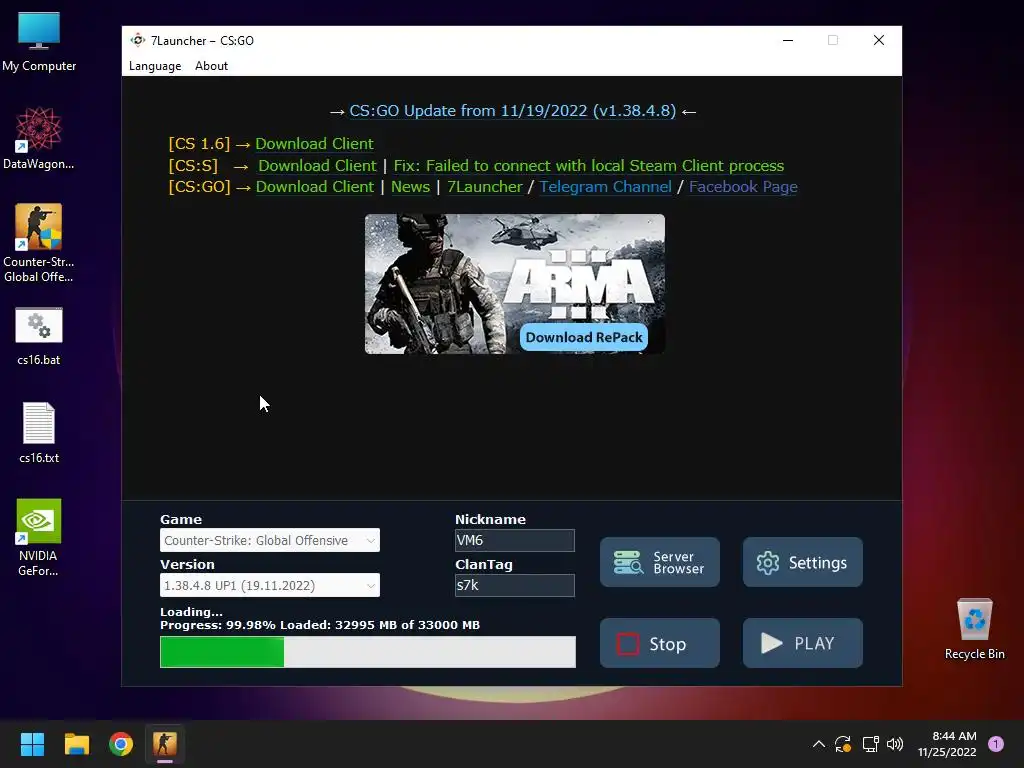
Task: Expand the Version dropdown
Action: 270,585
